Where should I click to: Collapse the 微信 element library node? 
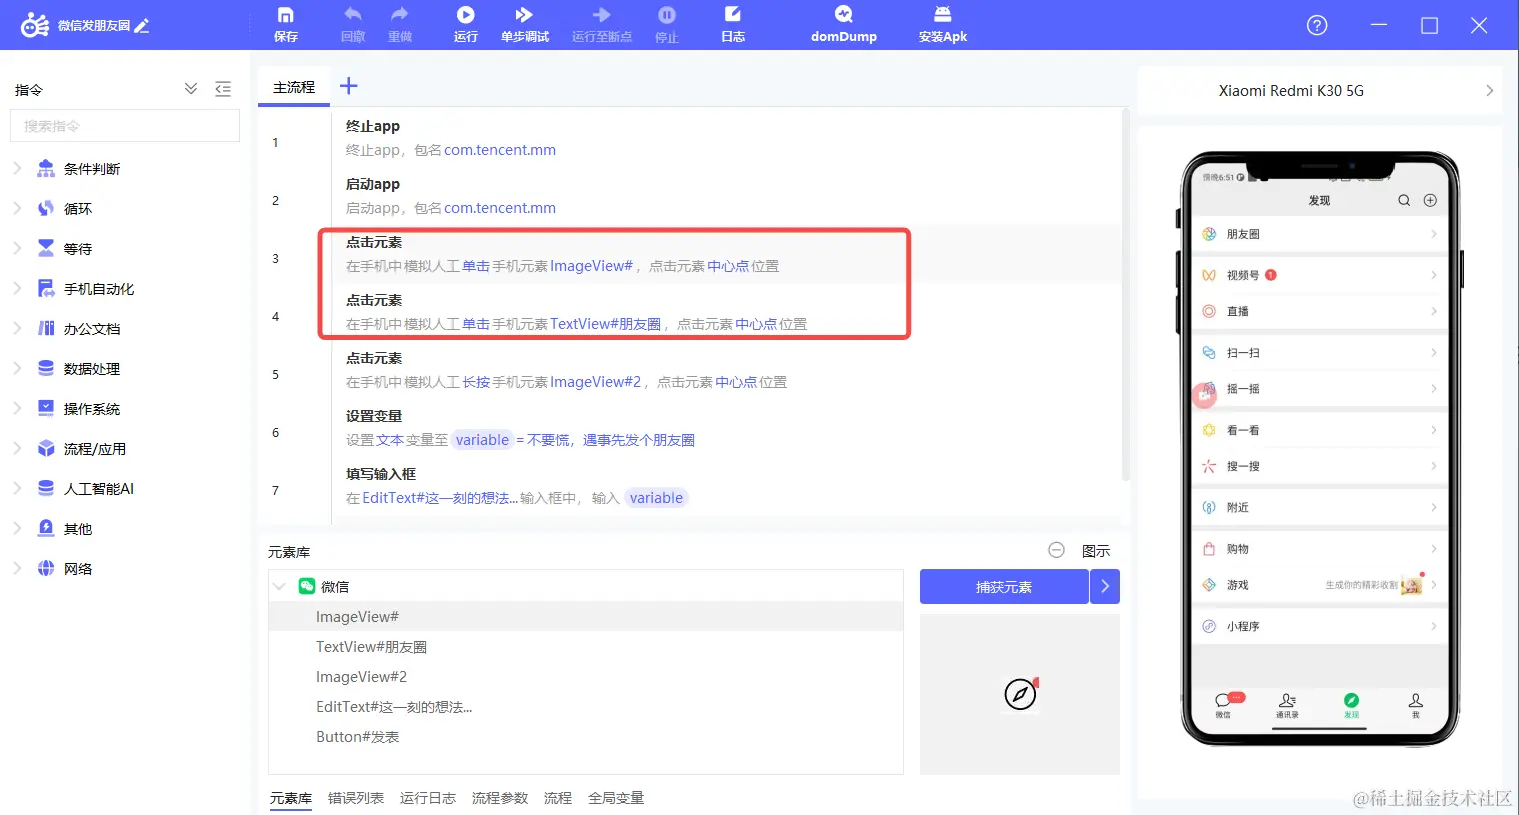[x=280, y=587]
